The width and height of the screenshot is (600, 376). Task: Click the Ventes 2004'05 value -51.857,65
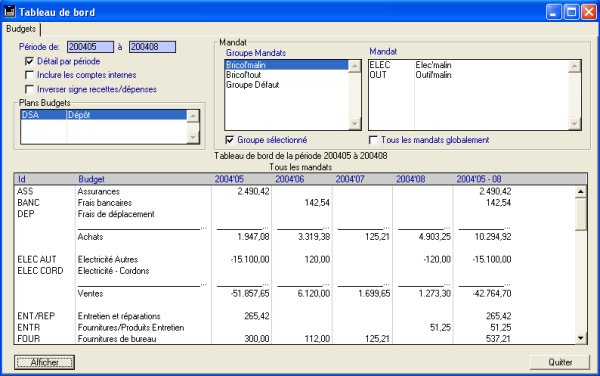pyautogui.click(x=250, y=293)
